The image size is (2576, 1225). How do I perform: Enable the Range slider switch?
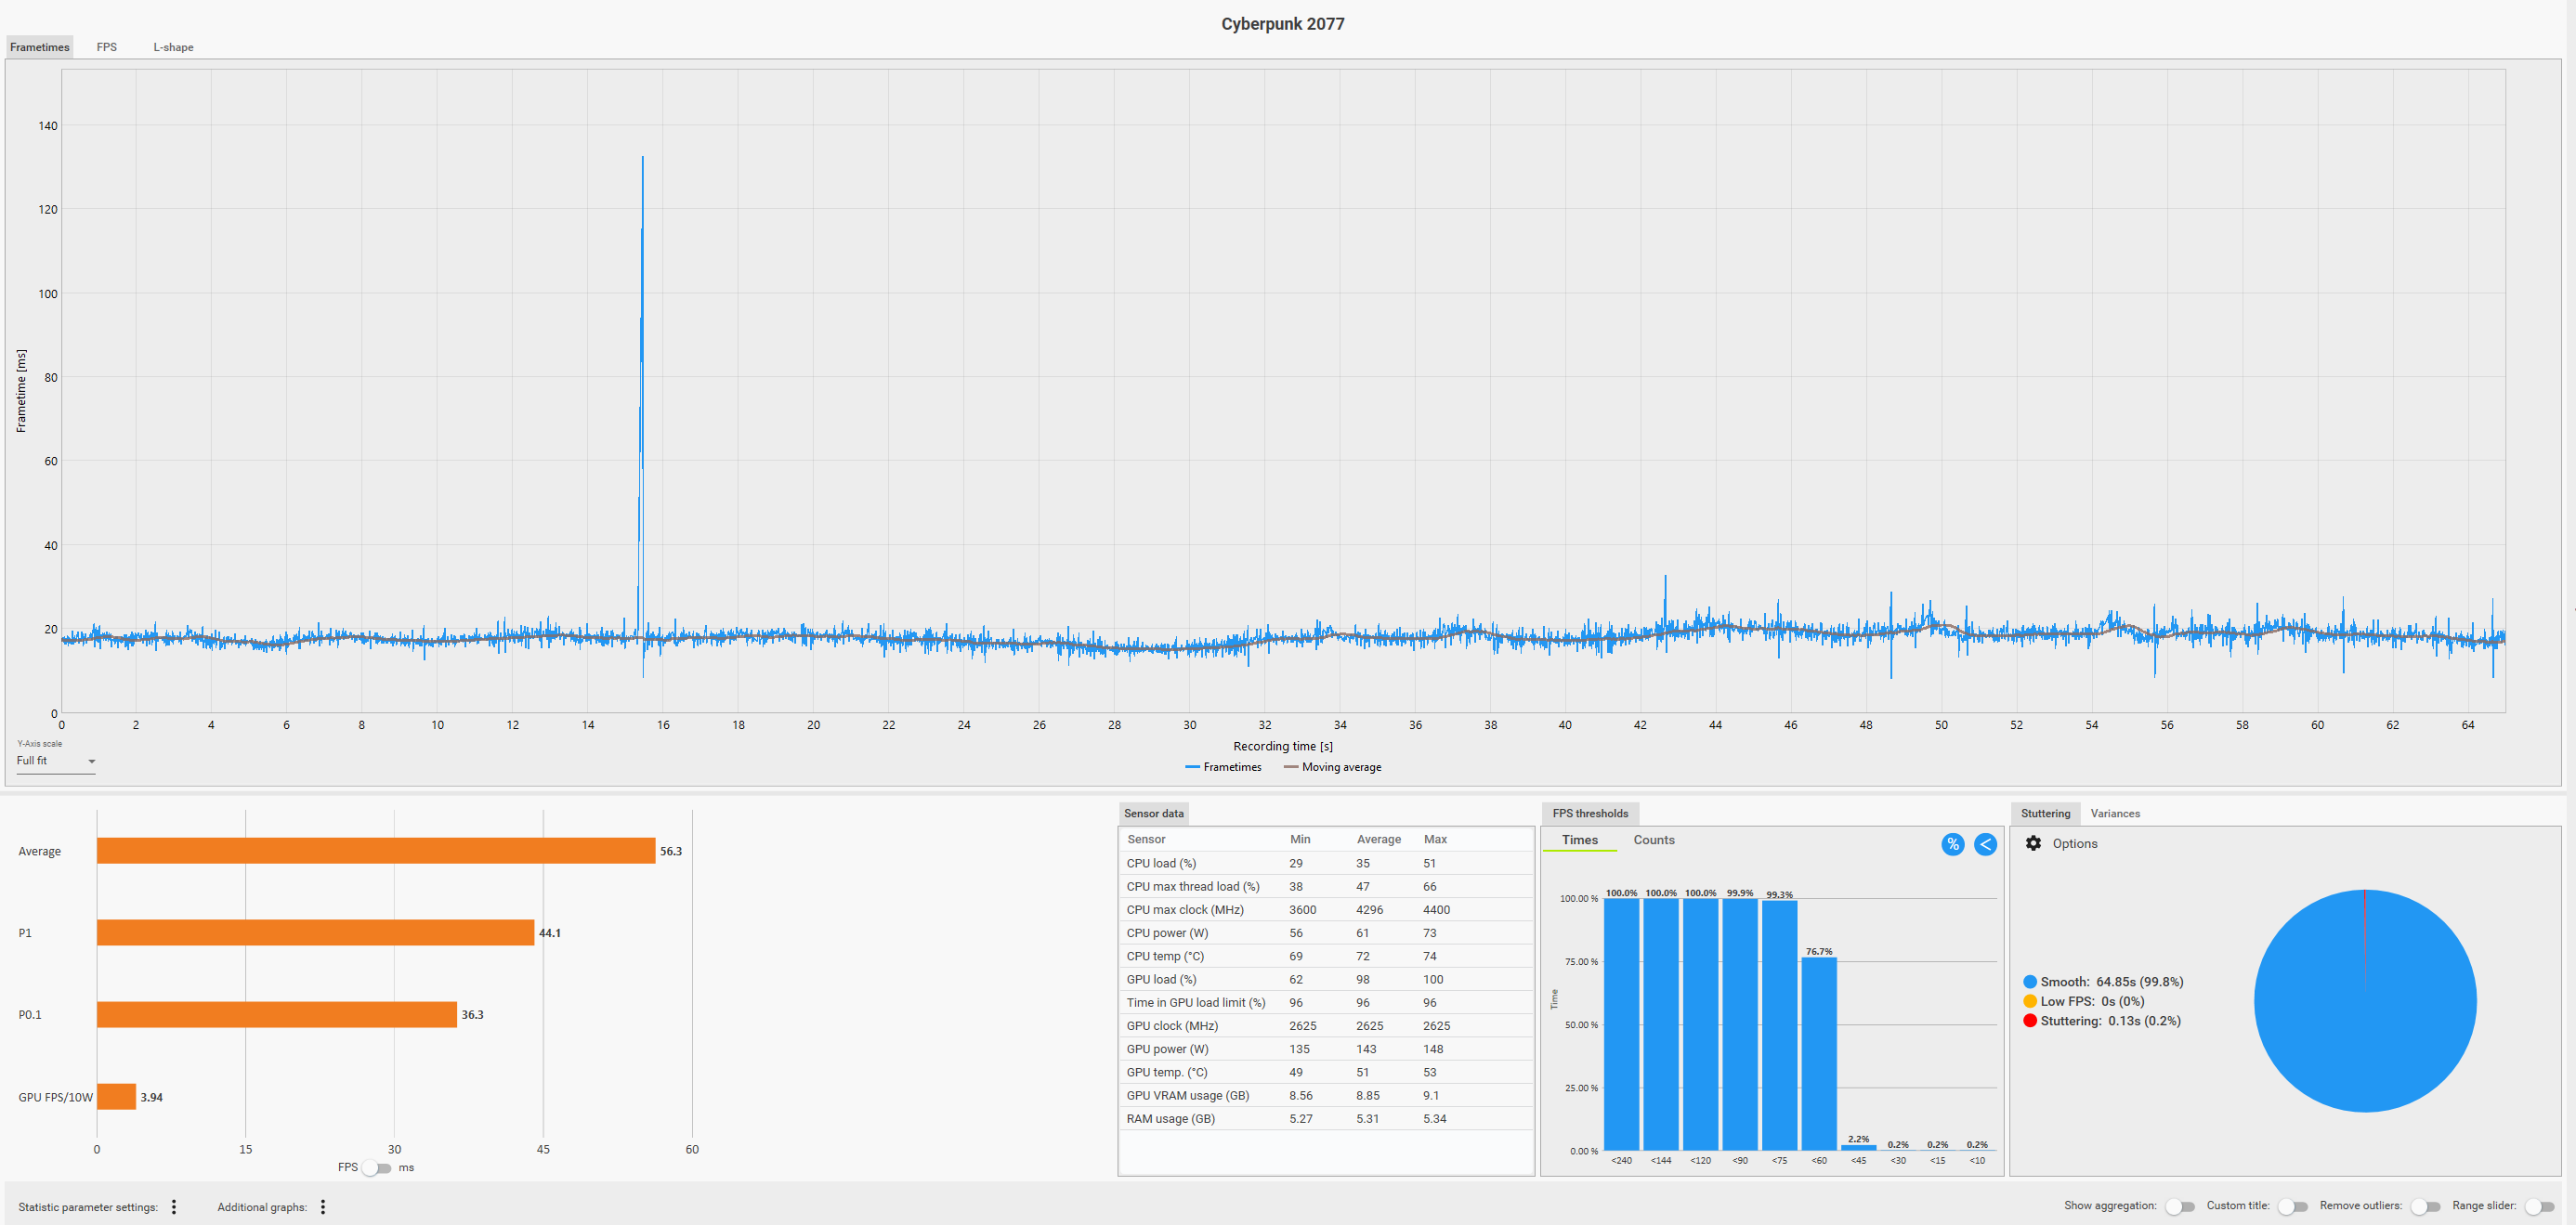(x=2539, y=1207)
